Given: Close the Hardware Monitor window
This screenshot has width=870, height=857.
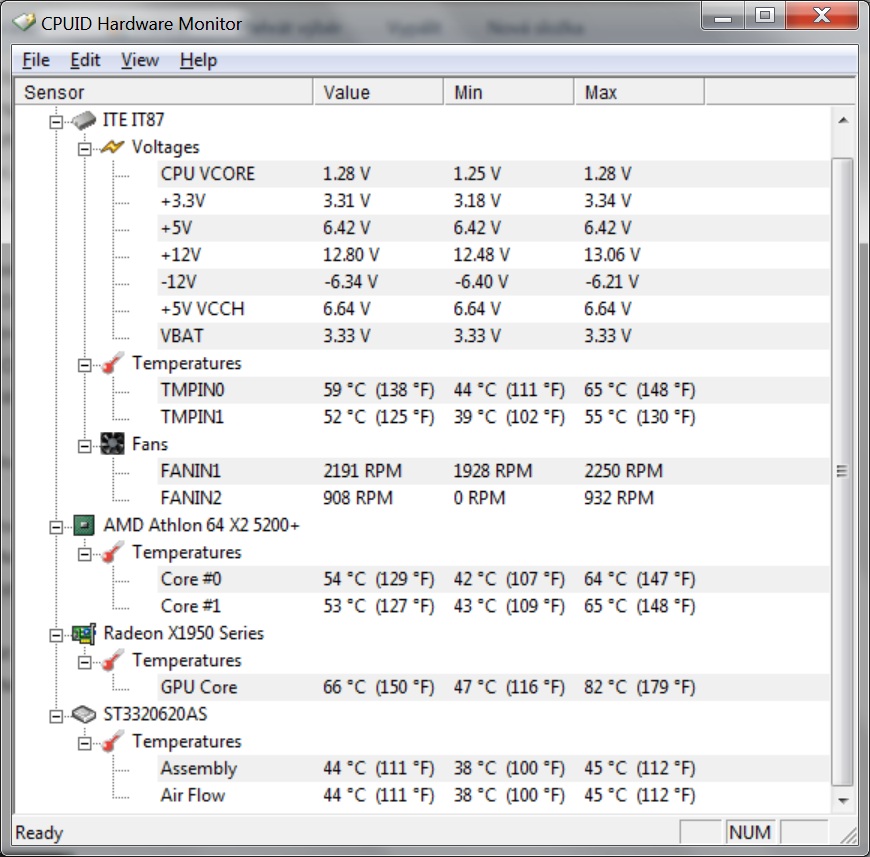Looking at the screenshot, I should click(x=822, y=16).
